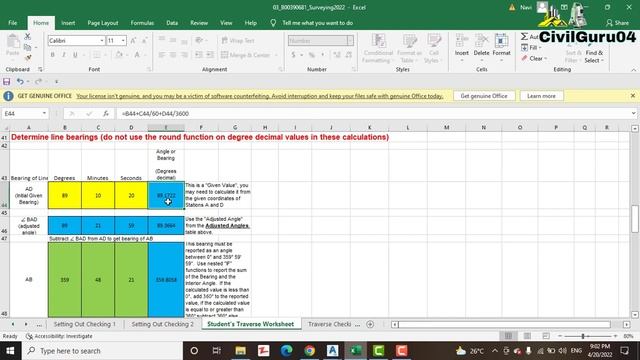Open Windows Start menu

[x=10, y=351]
